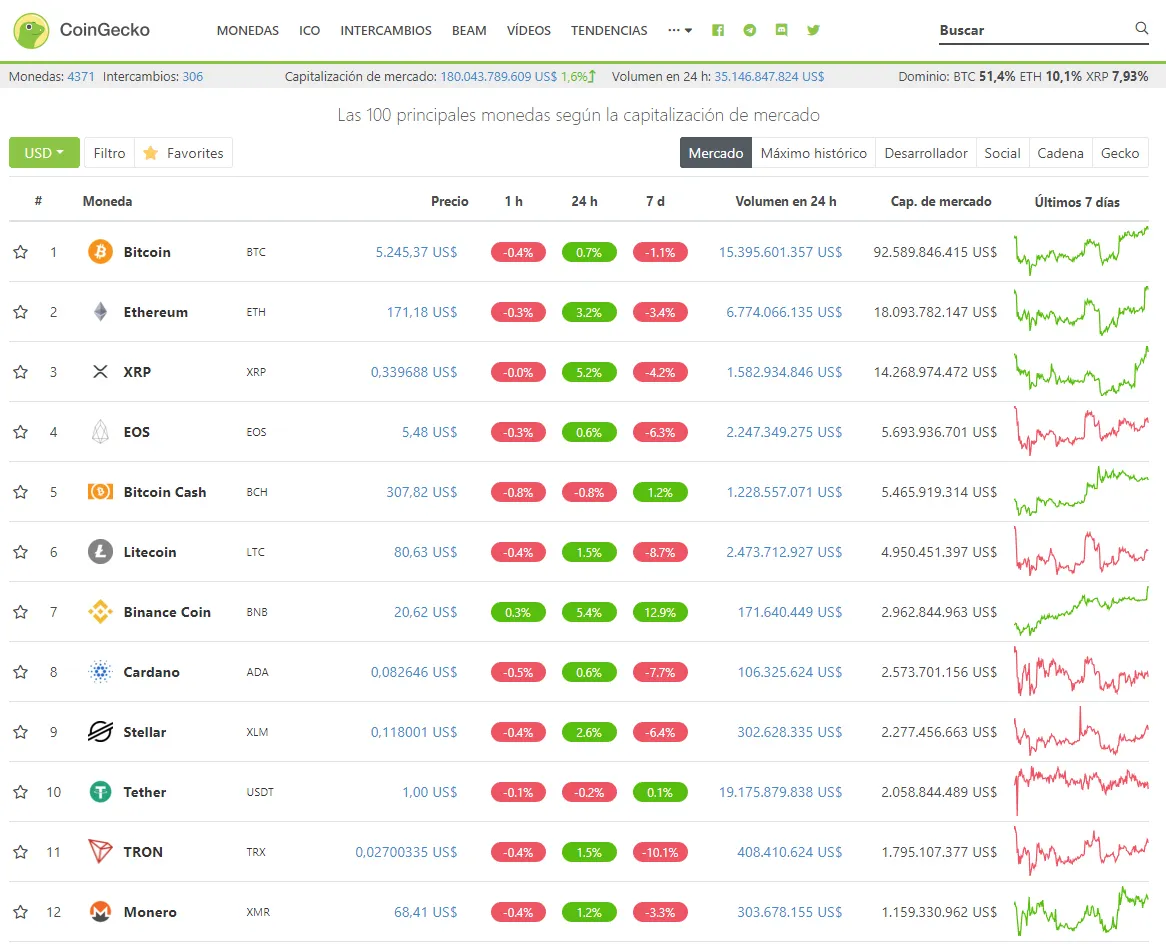Screen dimensions: 1166x945
Task: Open the USD currency dropdown
Action: click(x=44, y=153)
